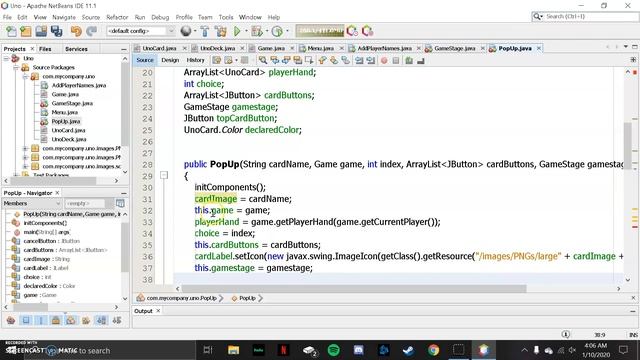Image resolution: width=640 pixels, height=360 pixels.
Task: Toggle Show Fields filter in Navigator
Action: (x=26, y=320)
